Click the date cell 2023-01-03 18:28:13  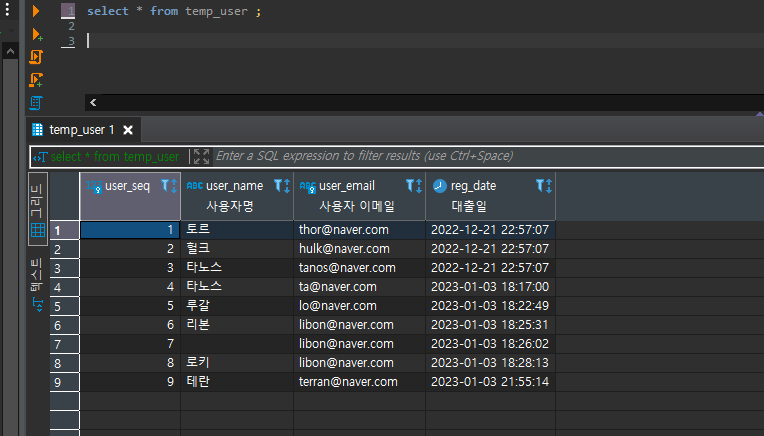click(490, 362)
